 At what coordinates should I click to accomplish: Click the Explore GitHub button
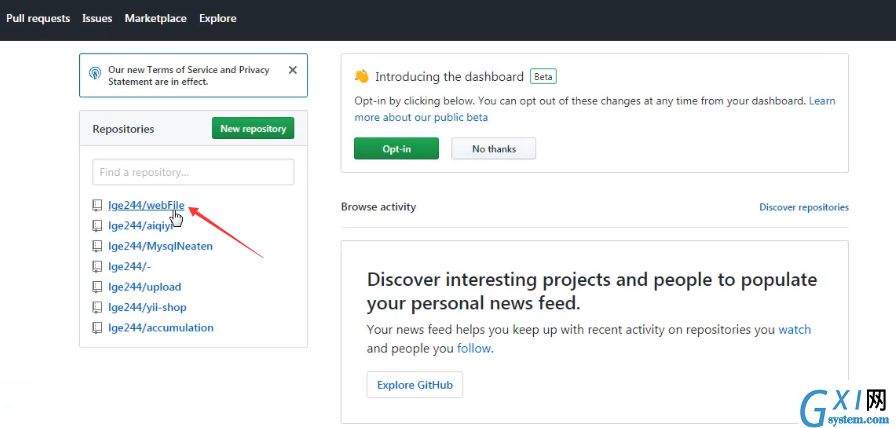pyautogui.click(x=415, y=385)
